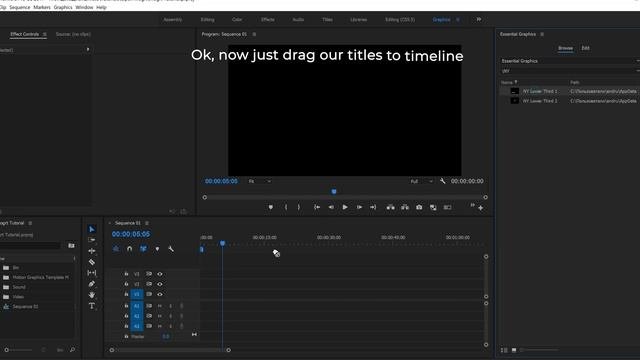Screen dimensions: 640x360
Task: Hide track V1 with eye toggle
Action: 160,294
